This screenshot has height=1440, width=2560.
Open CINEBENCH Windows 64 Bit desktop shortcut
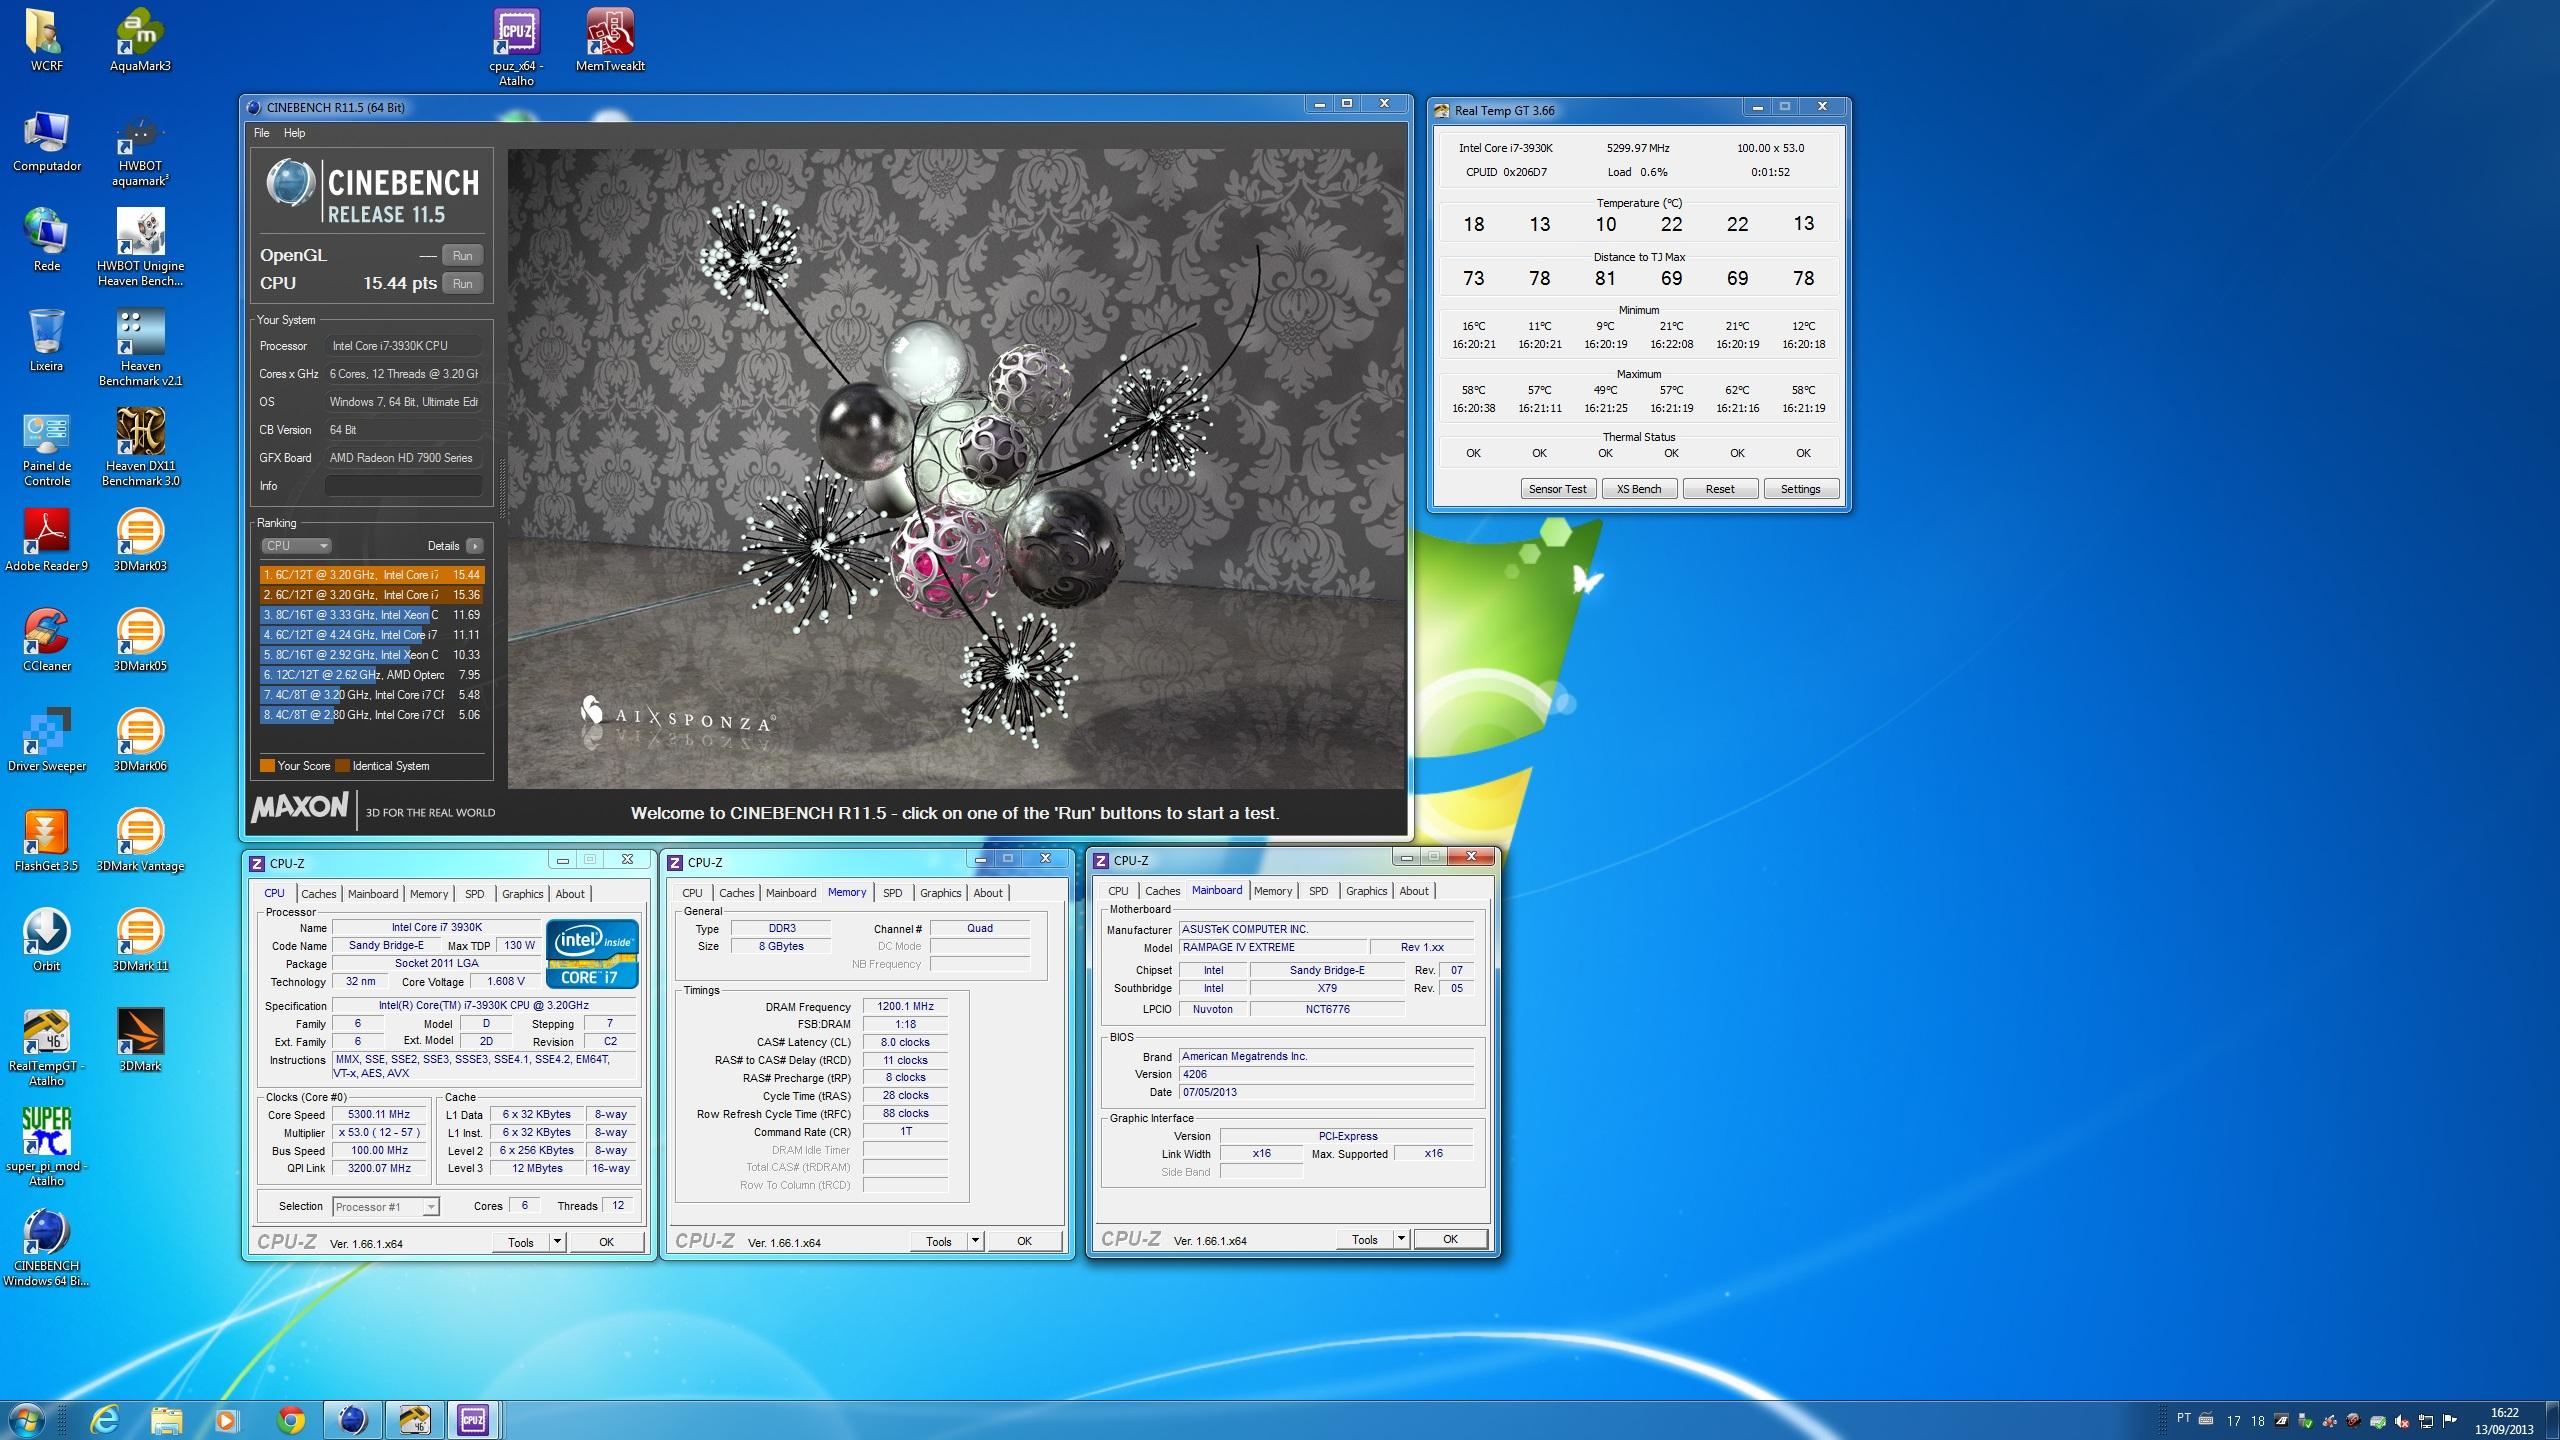46,1247
